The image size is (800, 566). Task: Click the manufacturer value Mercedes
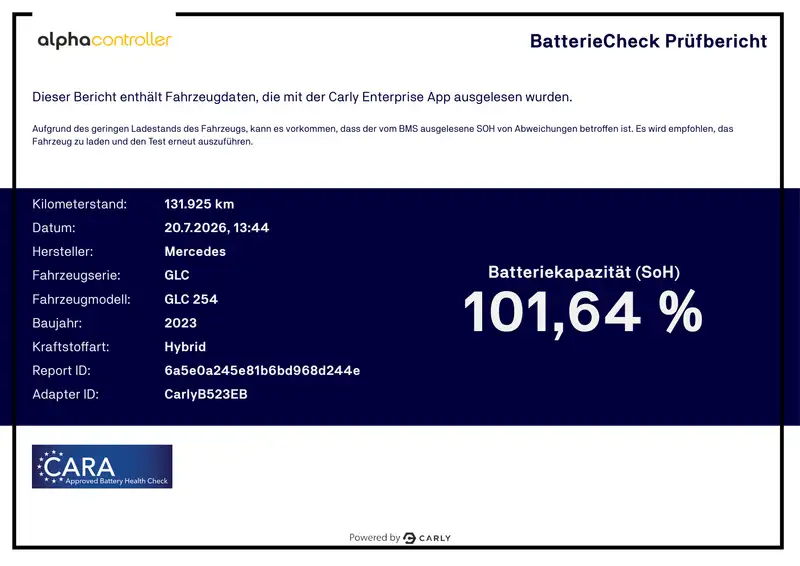pyautogui.click(x=195, y=252)
